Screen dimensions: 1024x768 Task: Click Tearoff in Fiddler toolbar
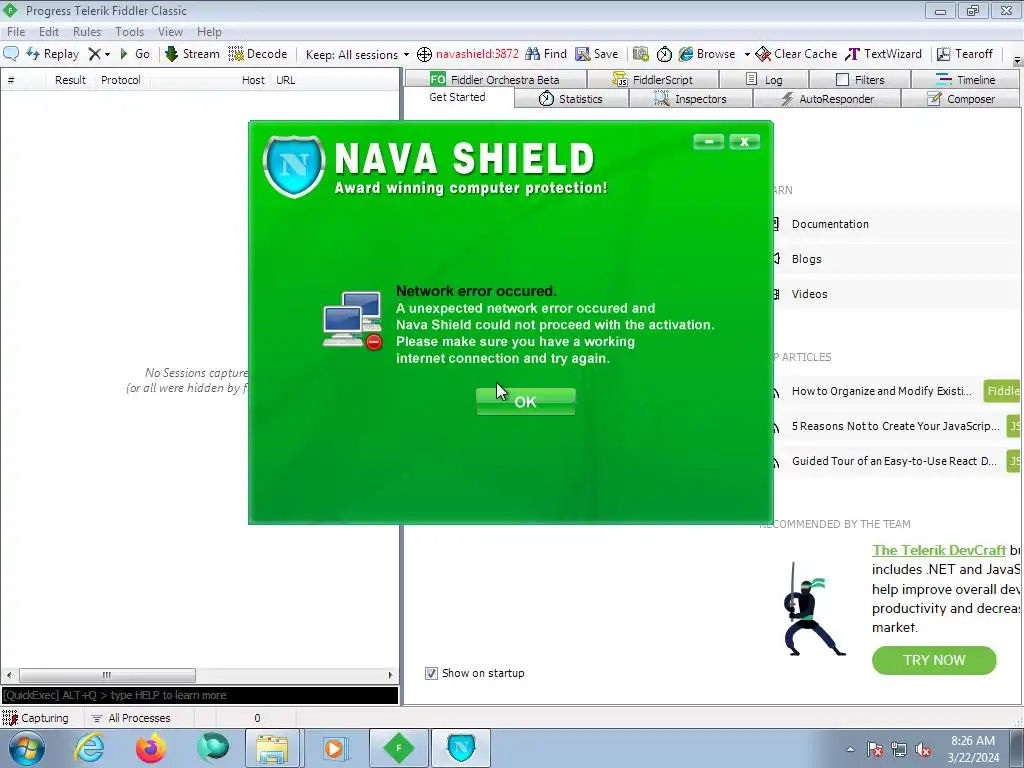pos(965,54)
